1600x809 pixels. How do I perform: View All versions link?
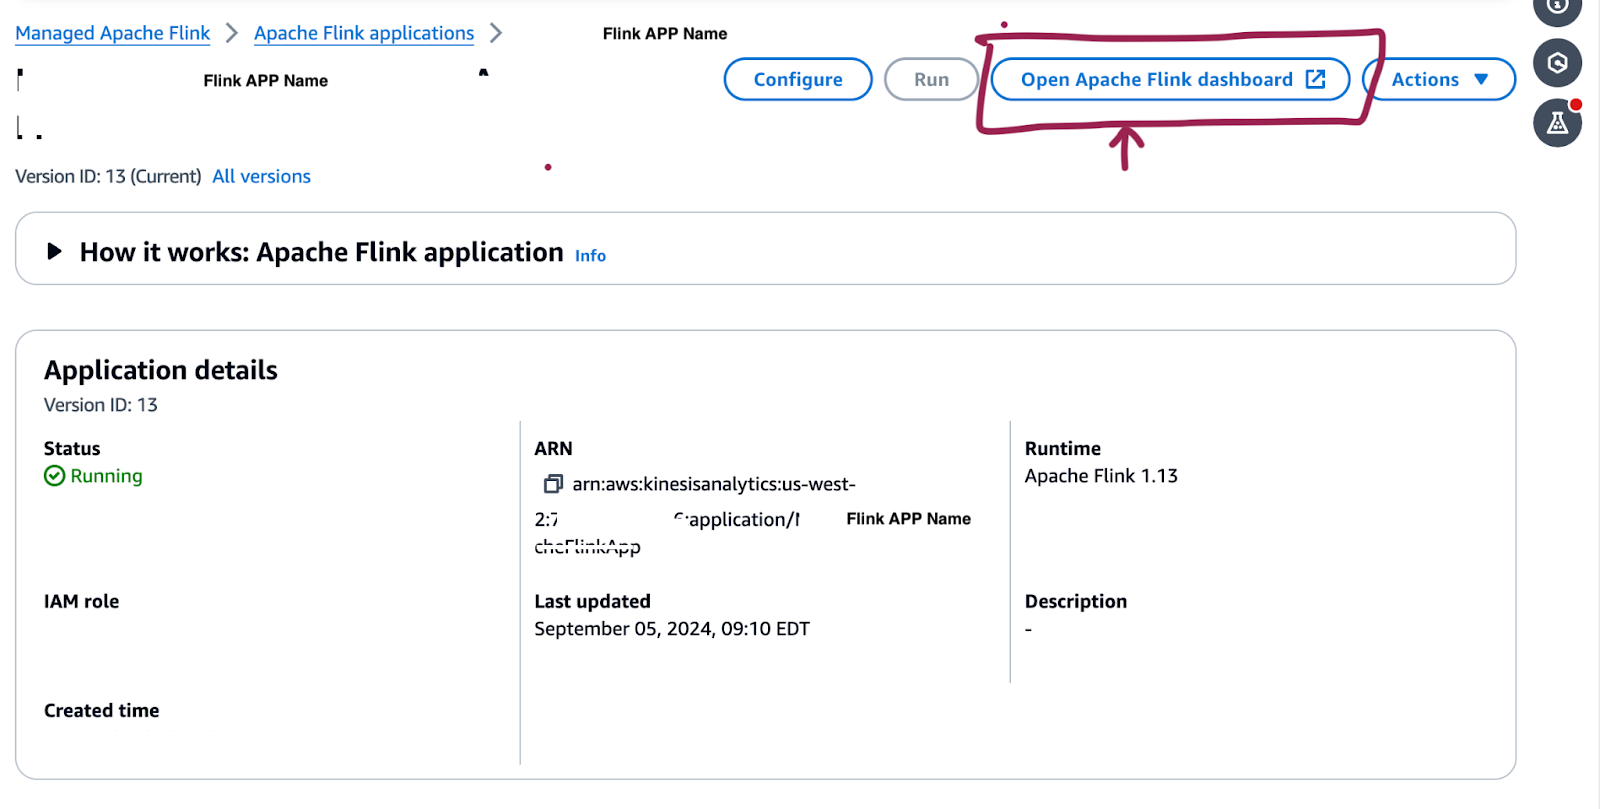(x=261, y=176)
